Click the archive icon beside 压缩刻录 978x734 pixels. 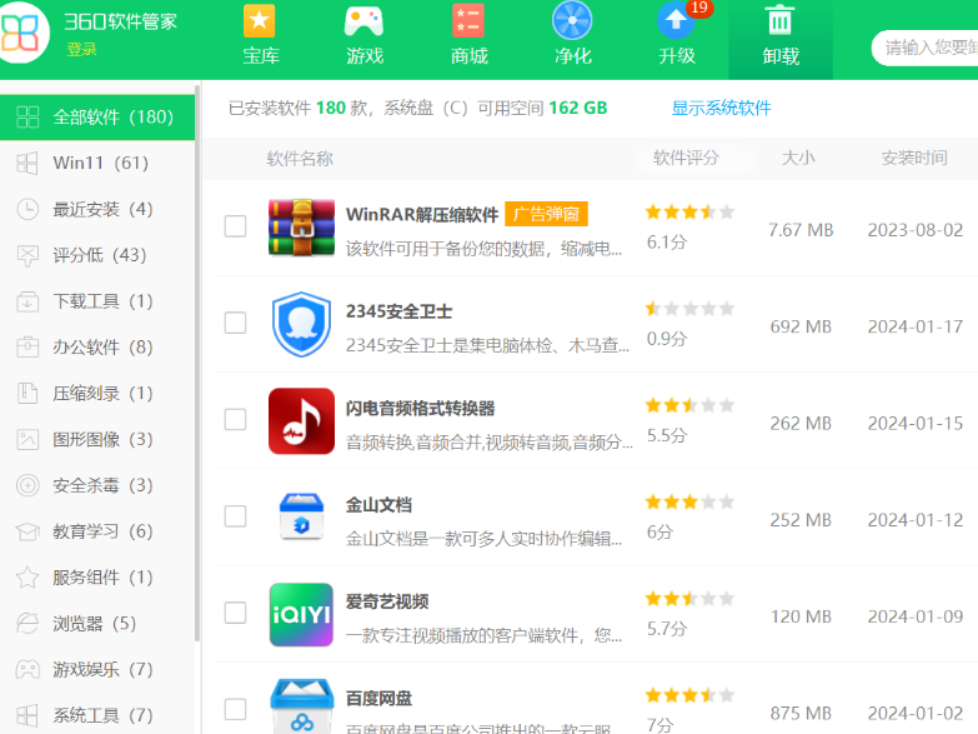coord(27,394)
